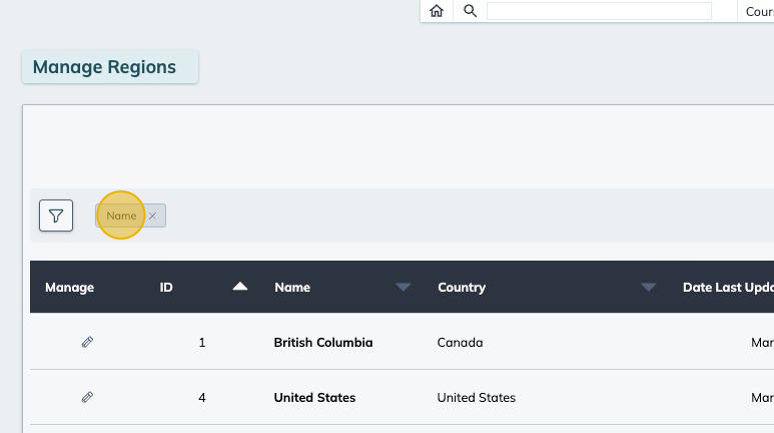Open the United States region name

coord(314,397)
